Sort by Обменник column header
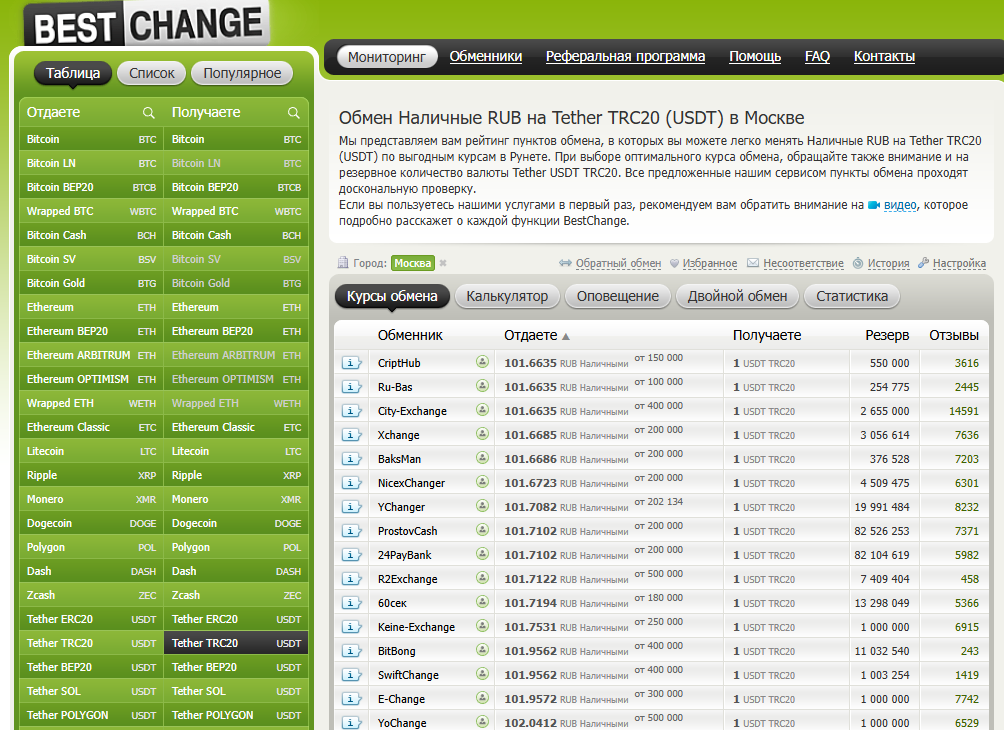Screen dimensions: 1004x730 point(410,335)
